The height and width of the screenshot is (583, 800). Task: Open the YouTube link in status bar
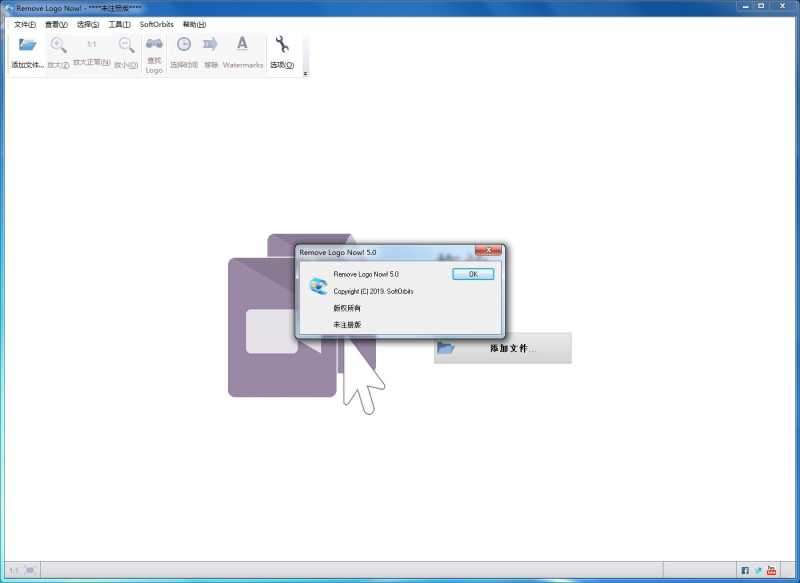[771, 570]
